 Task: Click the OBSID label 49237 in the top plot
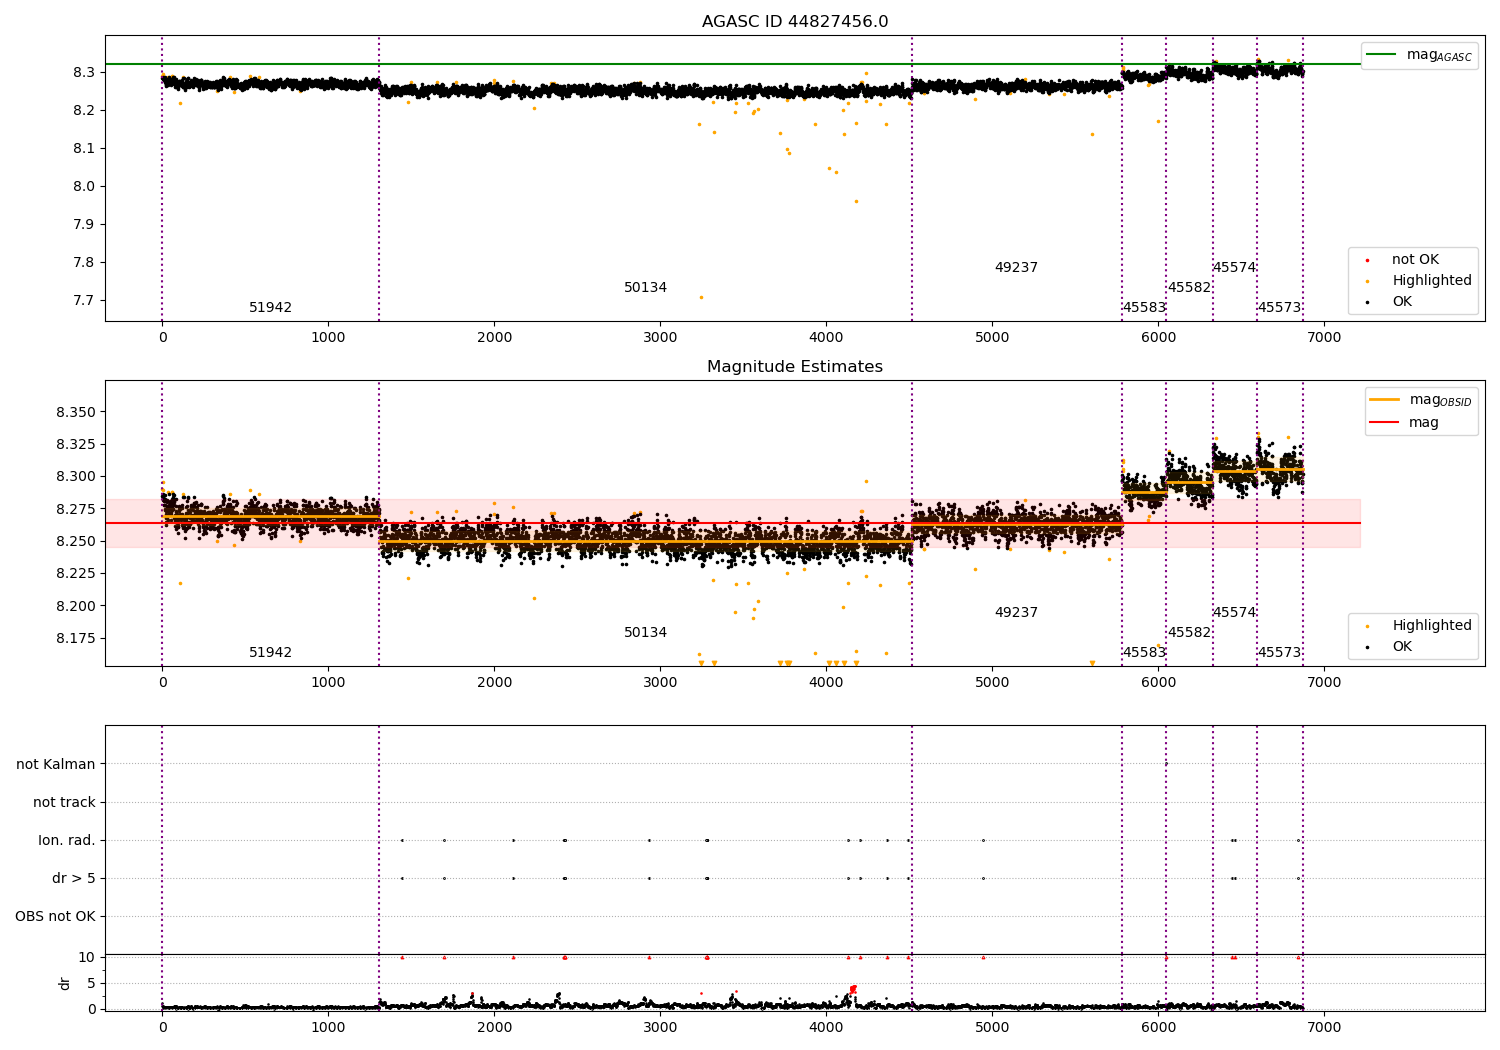pos(1016,268)
